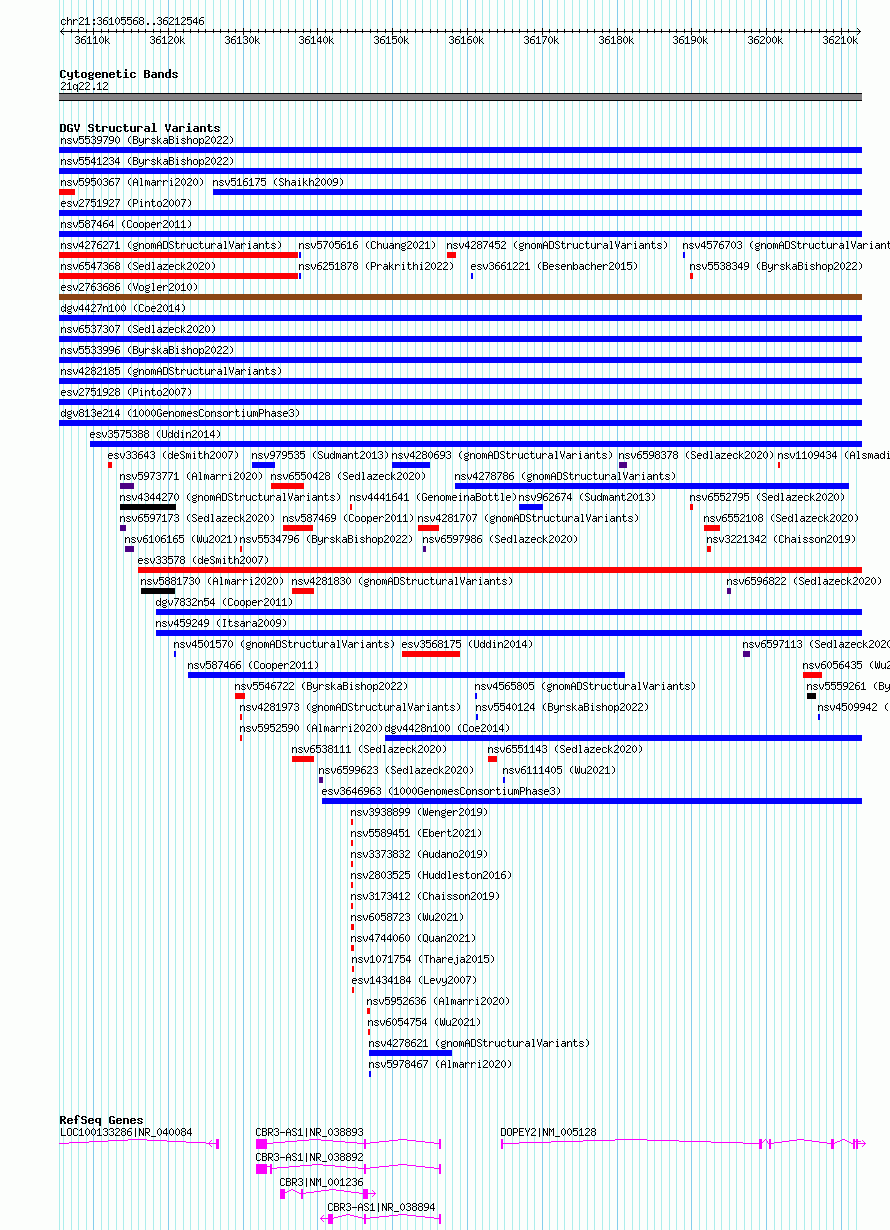890x1230 pixels.
Task: Open variant nsv5539790 (ByrskaBishop2022)
Action: point(147,140)
